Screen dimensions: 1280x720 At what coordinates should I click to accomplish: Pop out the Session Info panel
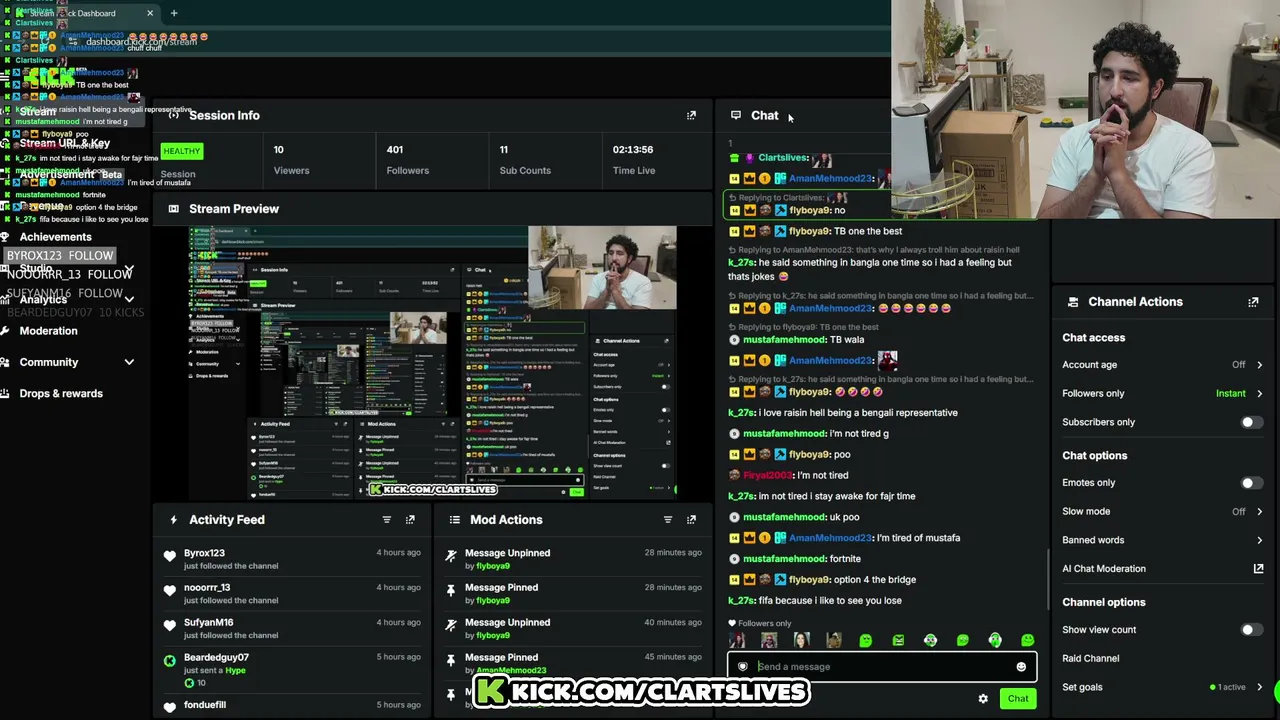point(691,115)
